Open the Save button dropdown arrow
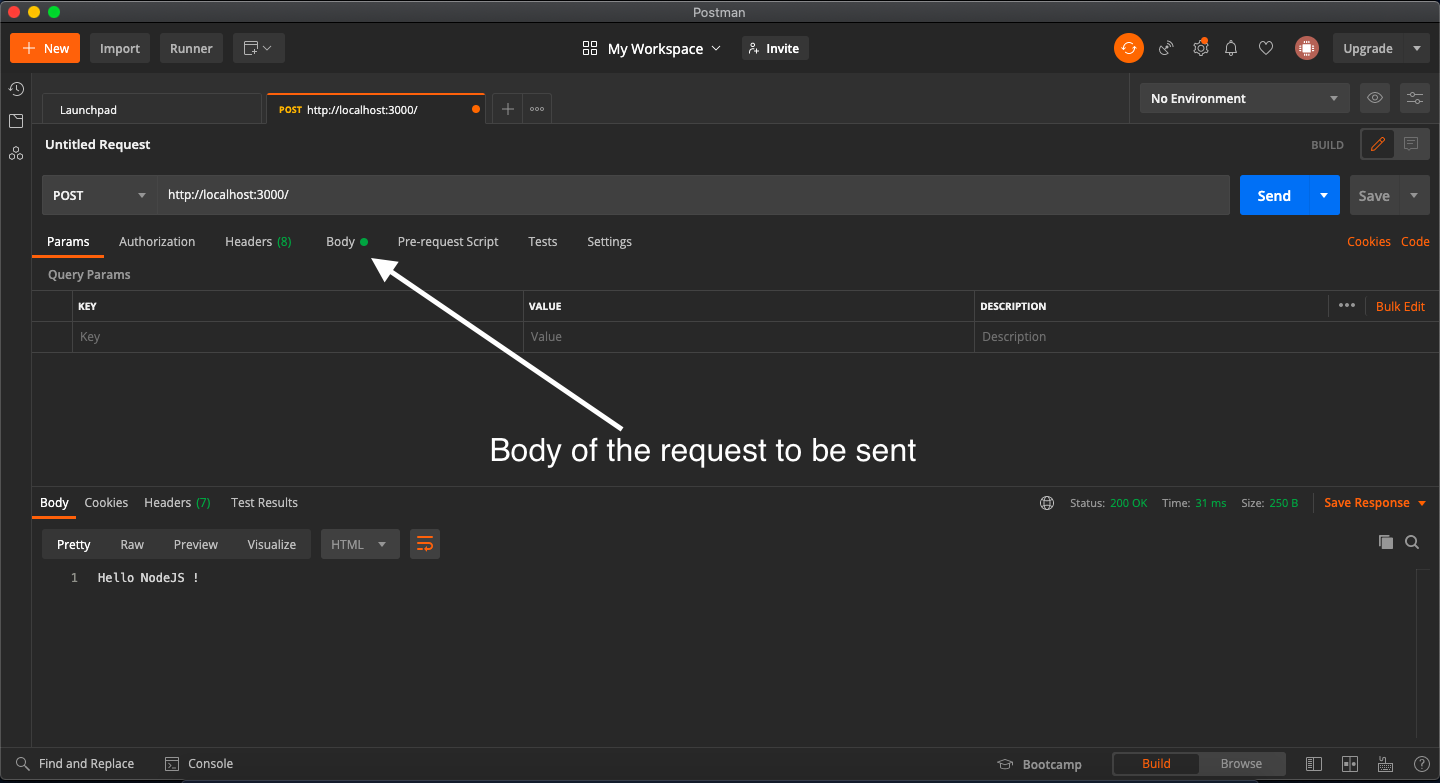 coord(1414,195)
